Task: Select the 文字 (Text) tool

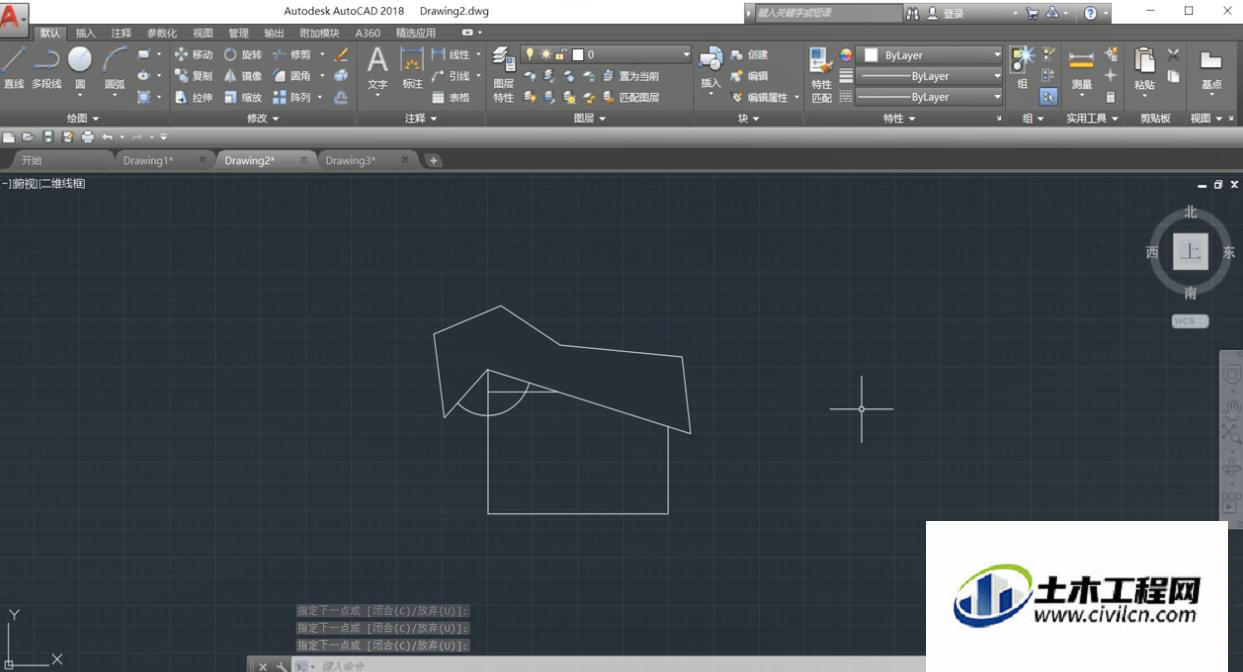Action: click(377, 68)
